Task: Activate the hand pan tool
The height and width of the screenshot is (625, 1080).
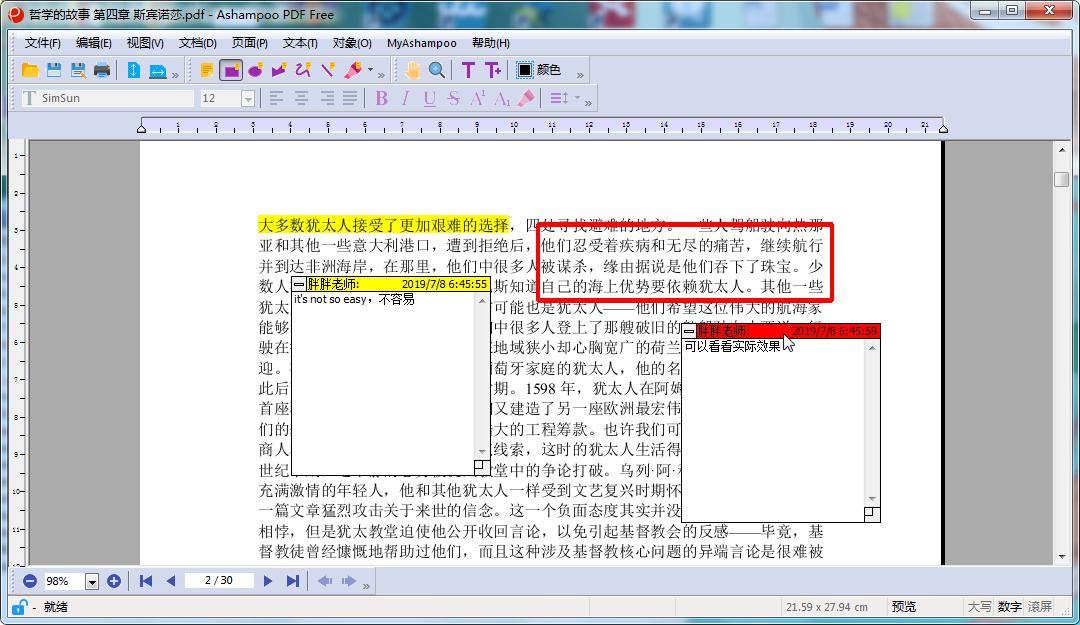Action: [412, 70]
